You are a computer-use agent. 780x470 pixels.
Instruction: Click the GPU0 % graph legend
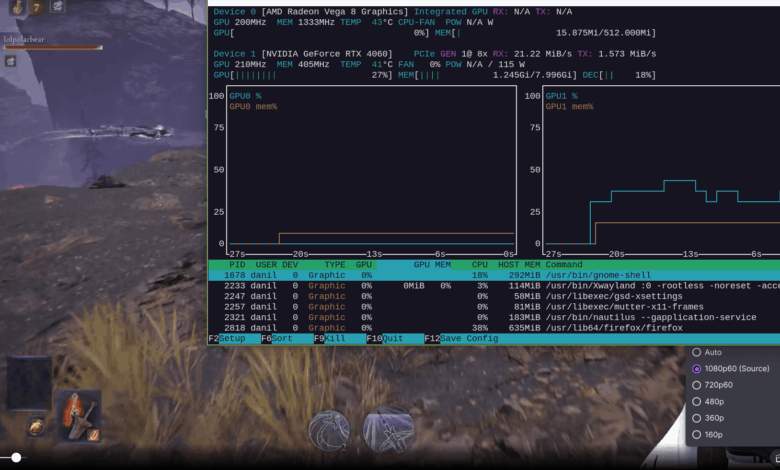pos(245,96)
